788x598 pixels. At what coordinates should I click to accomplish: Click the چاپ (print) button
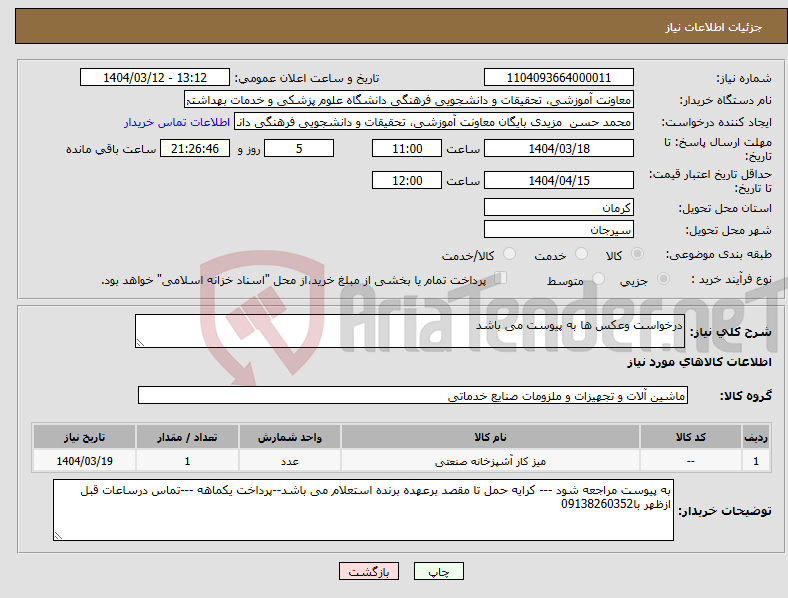[438, 571]
